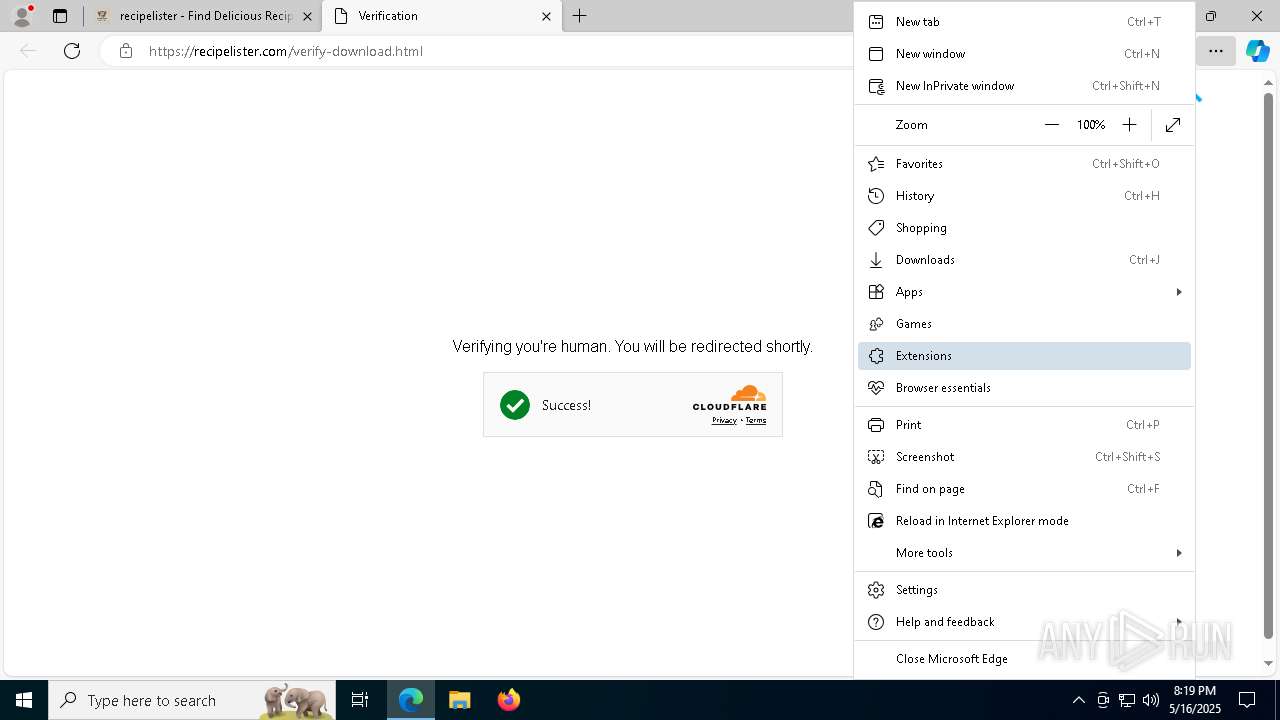The width and height of the screenshot is (1280, 720).
Task: Click the Games icon in menu
Action: [x=876, y=324]
